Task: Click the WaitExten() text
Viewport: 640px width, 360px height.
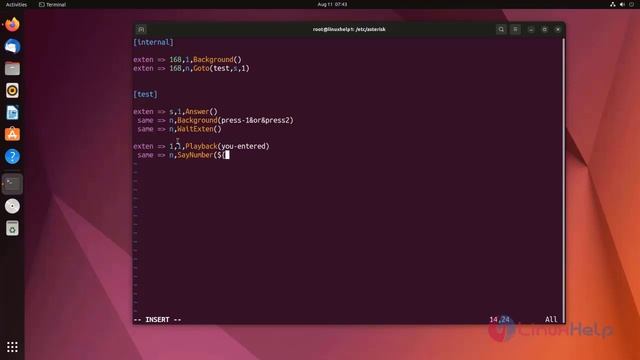Action: [199, 129]
